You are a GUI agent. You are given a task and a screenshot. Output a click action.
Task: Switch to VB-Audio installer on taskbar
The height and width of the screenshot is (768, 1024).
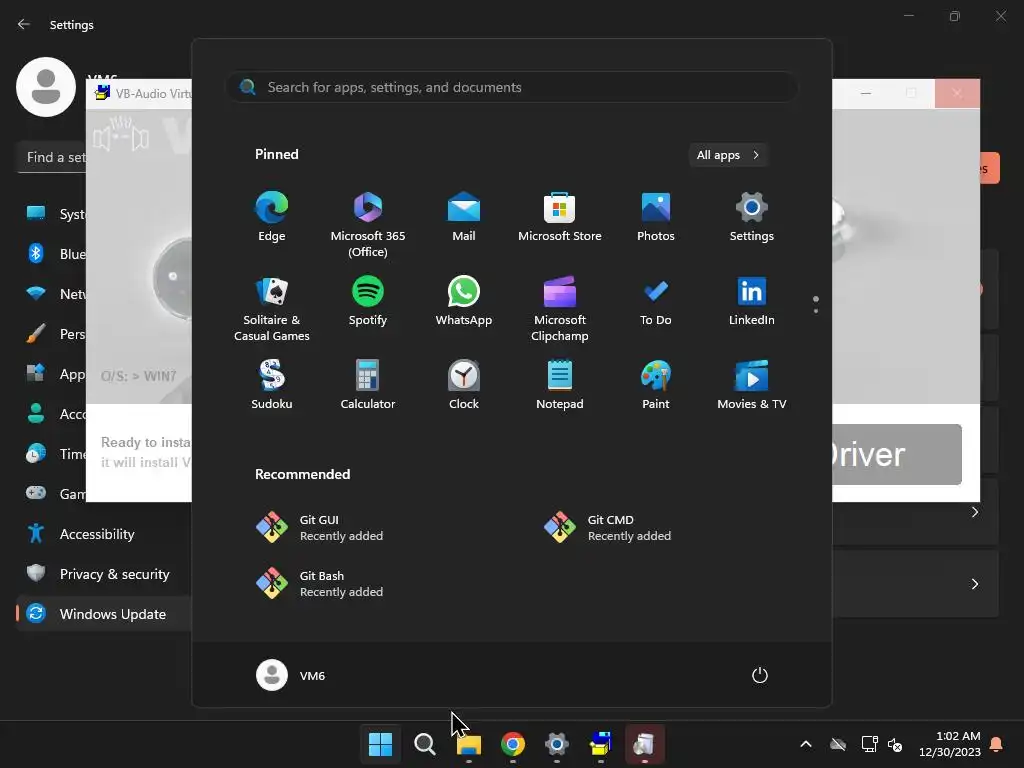click(x=600, y=744)
